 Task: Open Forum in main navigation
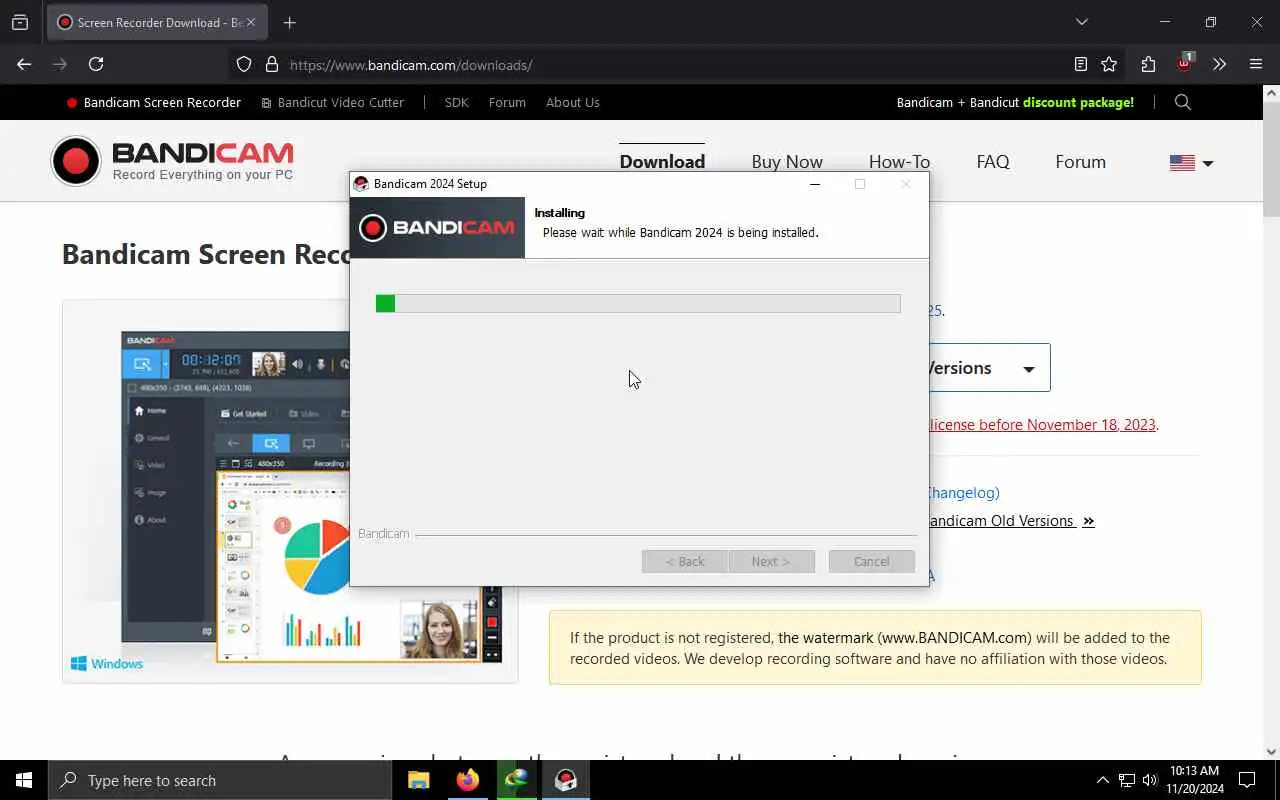[1080, 161]
